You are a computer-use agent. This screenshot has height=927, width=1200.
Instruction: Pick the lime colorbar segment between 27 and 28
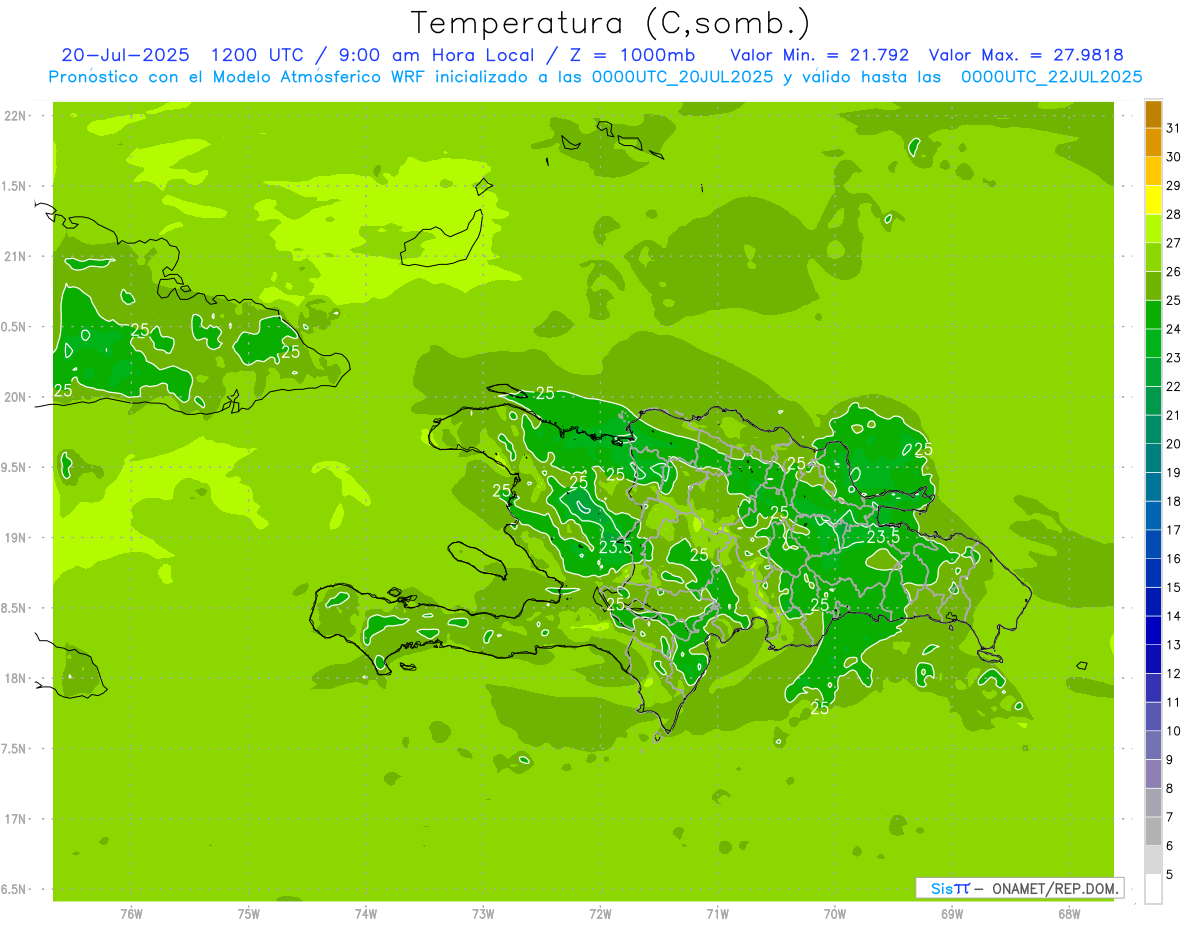1153,228
